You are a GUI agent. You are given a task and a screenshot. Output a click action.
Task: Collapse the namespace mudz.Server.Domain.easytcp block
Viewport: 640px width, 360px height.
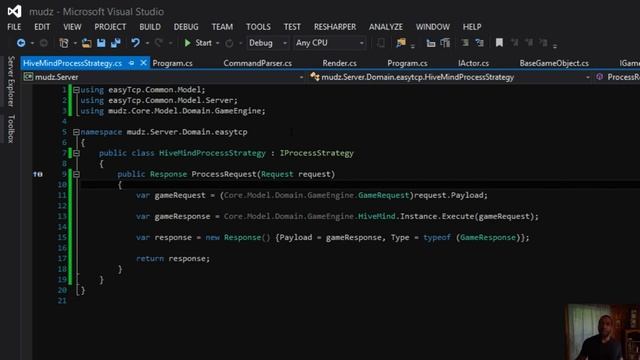(76, 132)
